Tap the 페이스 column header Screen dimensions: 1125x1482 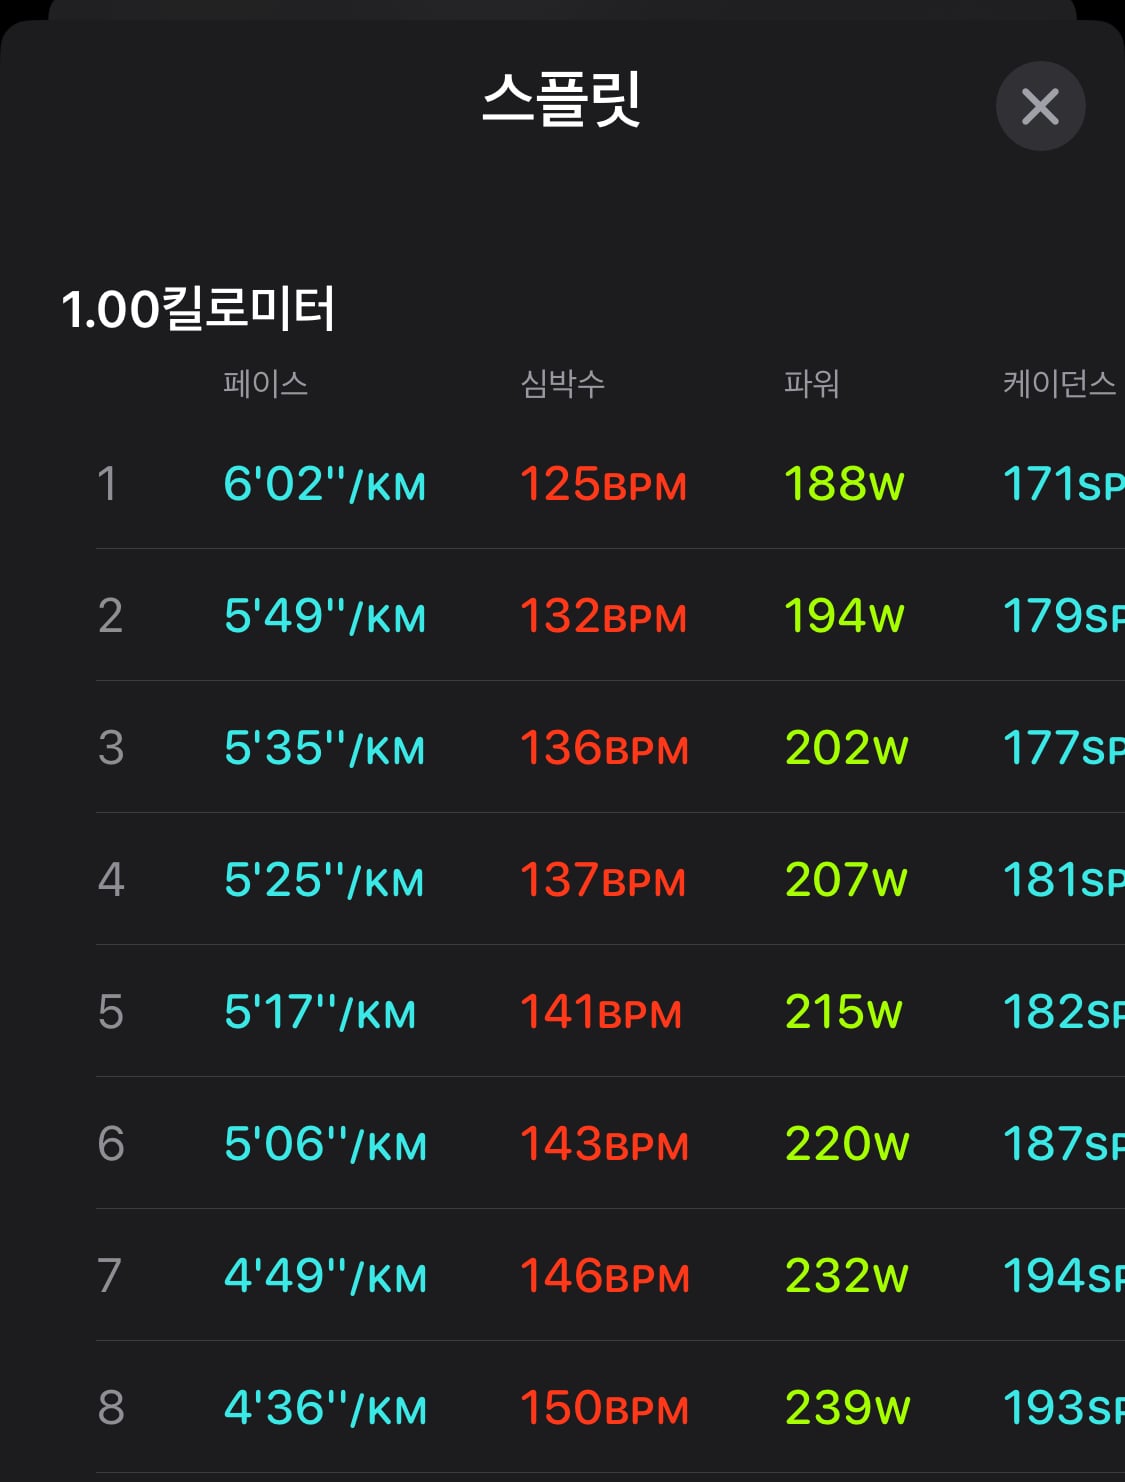click(265, 384)
